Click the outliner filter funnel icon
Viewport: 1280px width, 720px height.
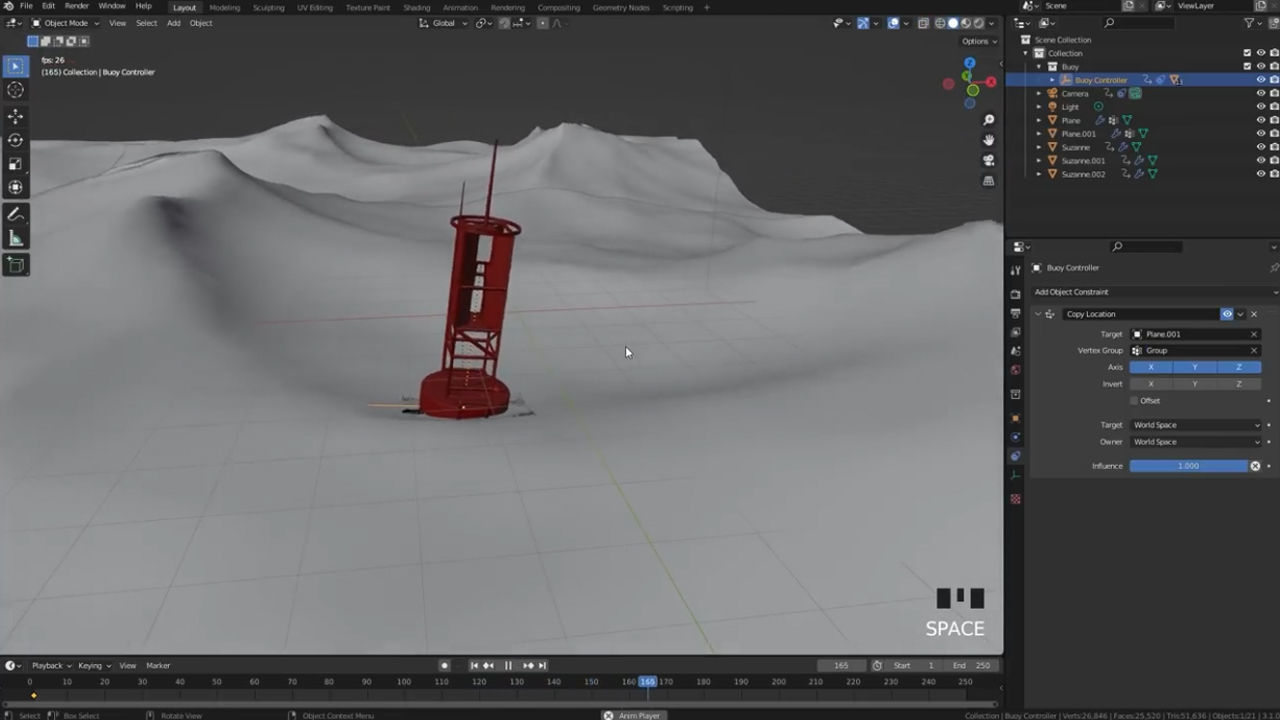pyautogui.click(x=1249, y=23)
